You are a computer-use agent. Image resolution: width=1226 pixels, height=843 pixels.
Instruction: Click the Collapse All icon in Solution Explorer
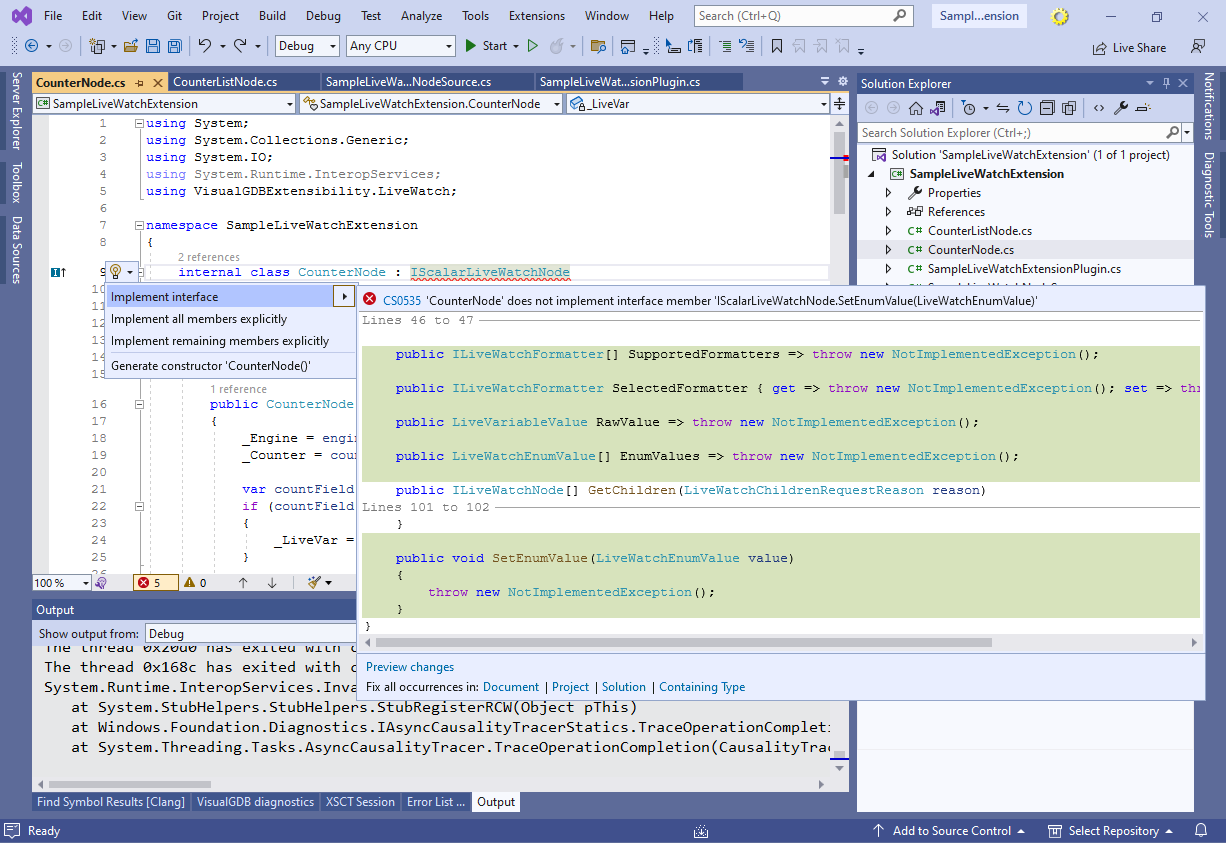pyautogui.click(x=1047, y=108)
